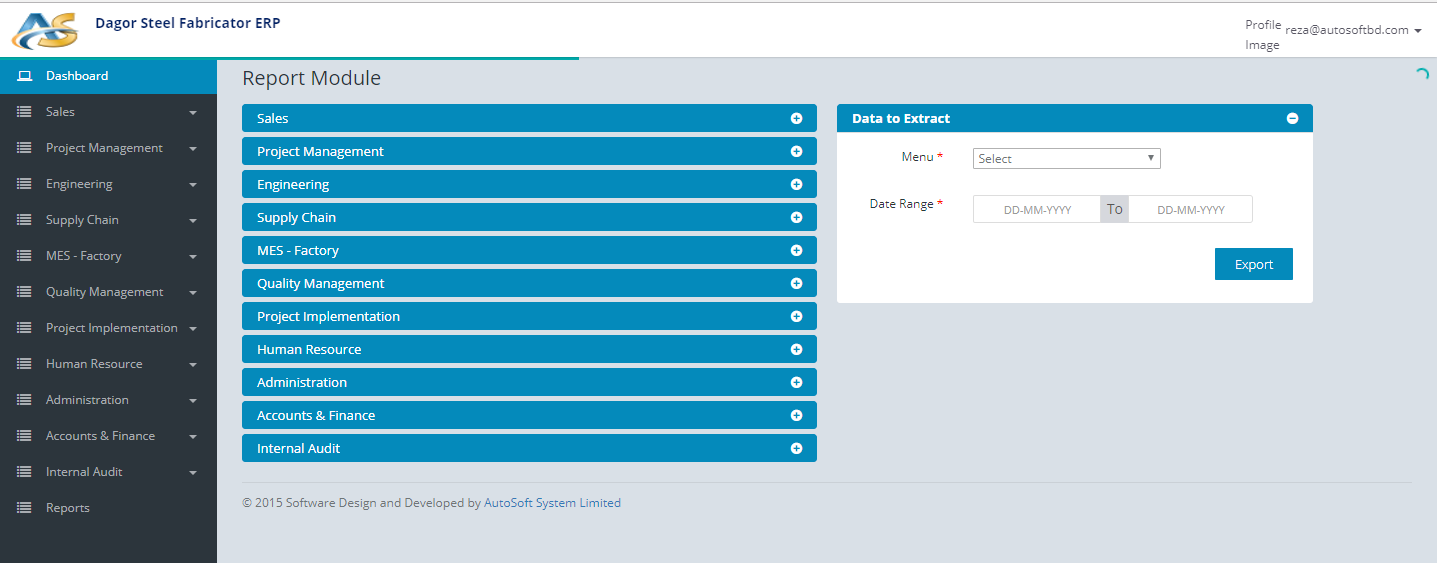Open Project Management in sidebar

click(104, 148)
